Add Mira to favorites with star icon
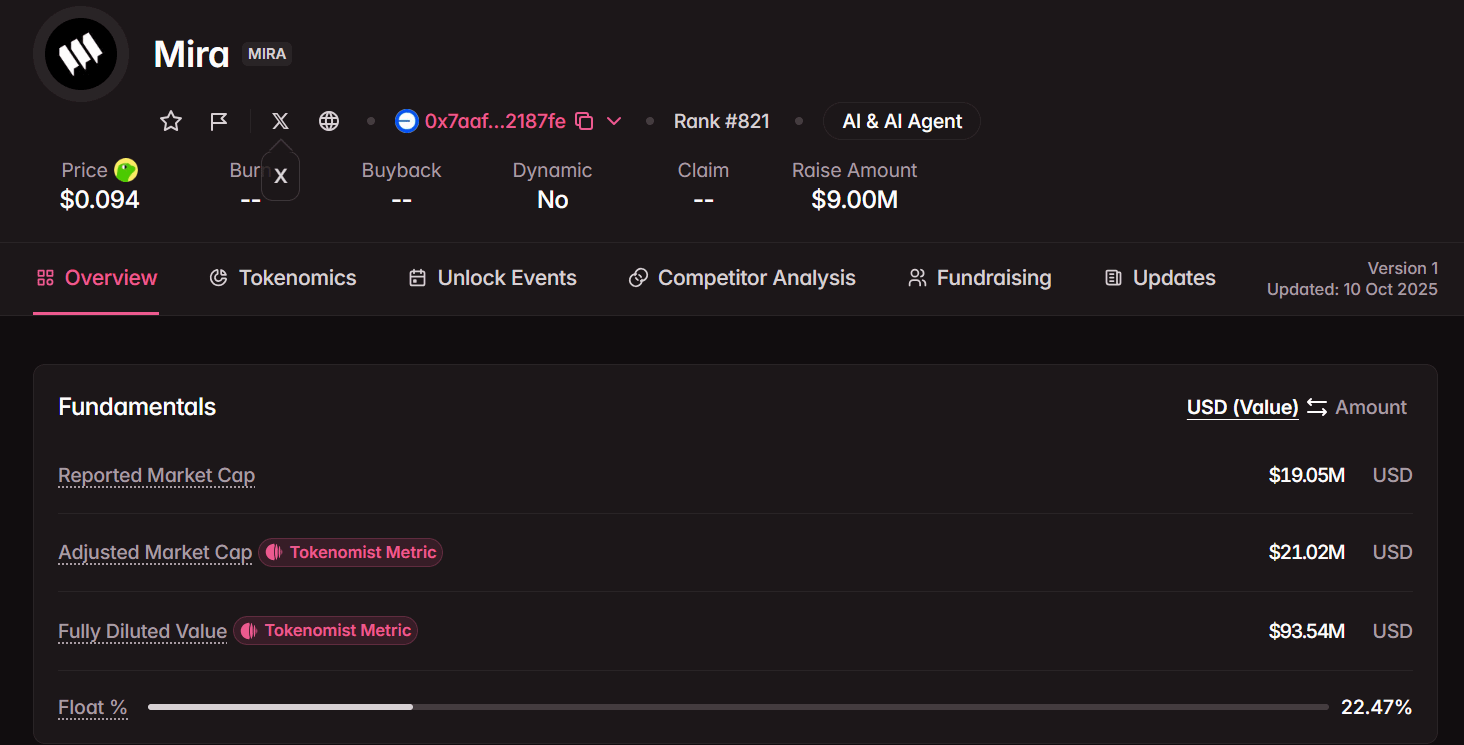The image size is (1464, 745). point(171,121)
